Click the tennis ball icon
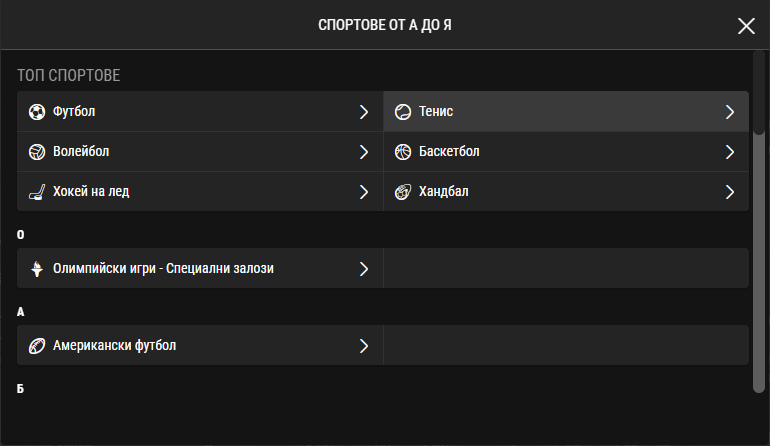This screenshot has width=770, height=446. pos(403,112)
